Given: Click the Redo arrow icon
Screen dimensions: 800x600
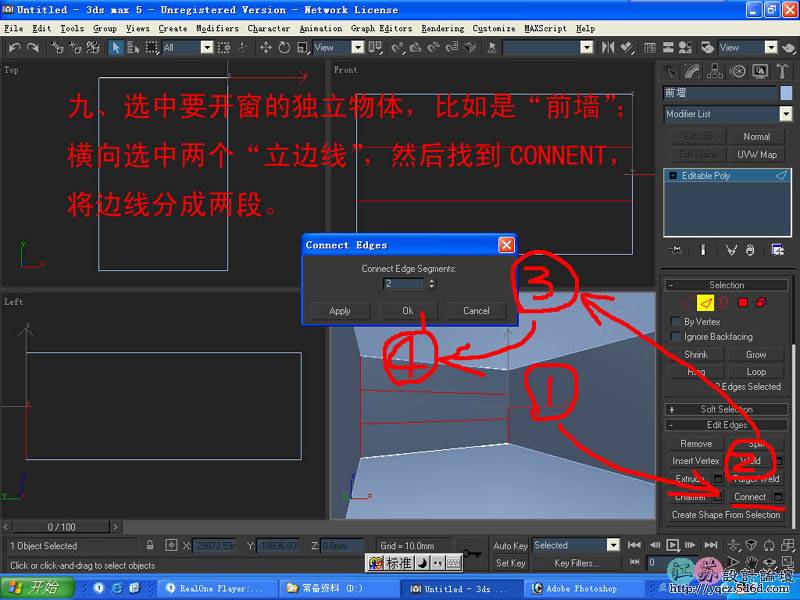Looking at the screenshot, I should pos(33,48).
